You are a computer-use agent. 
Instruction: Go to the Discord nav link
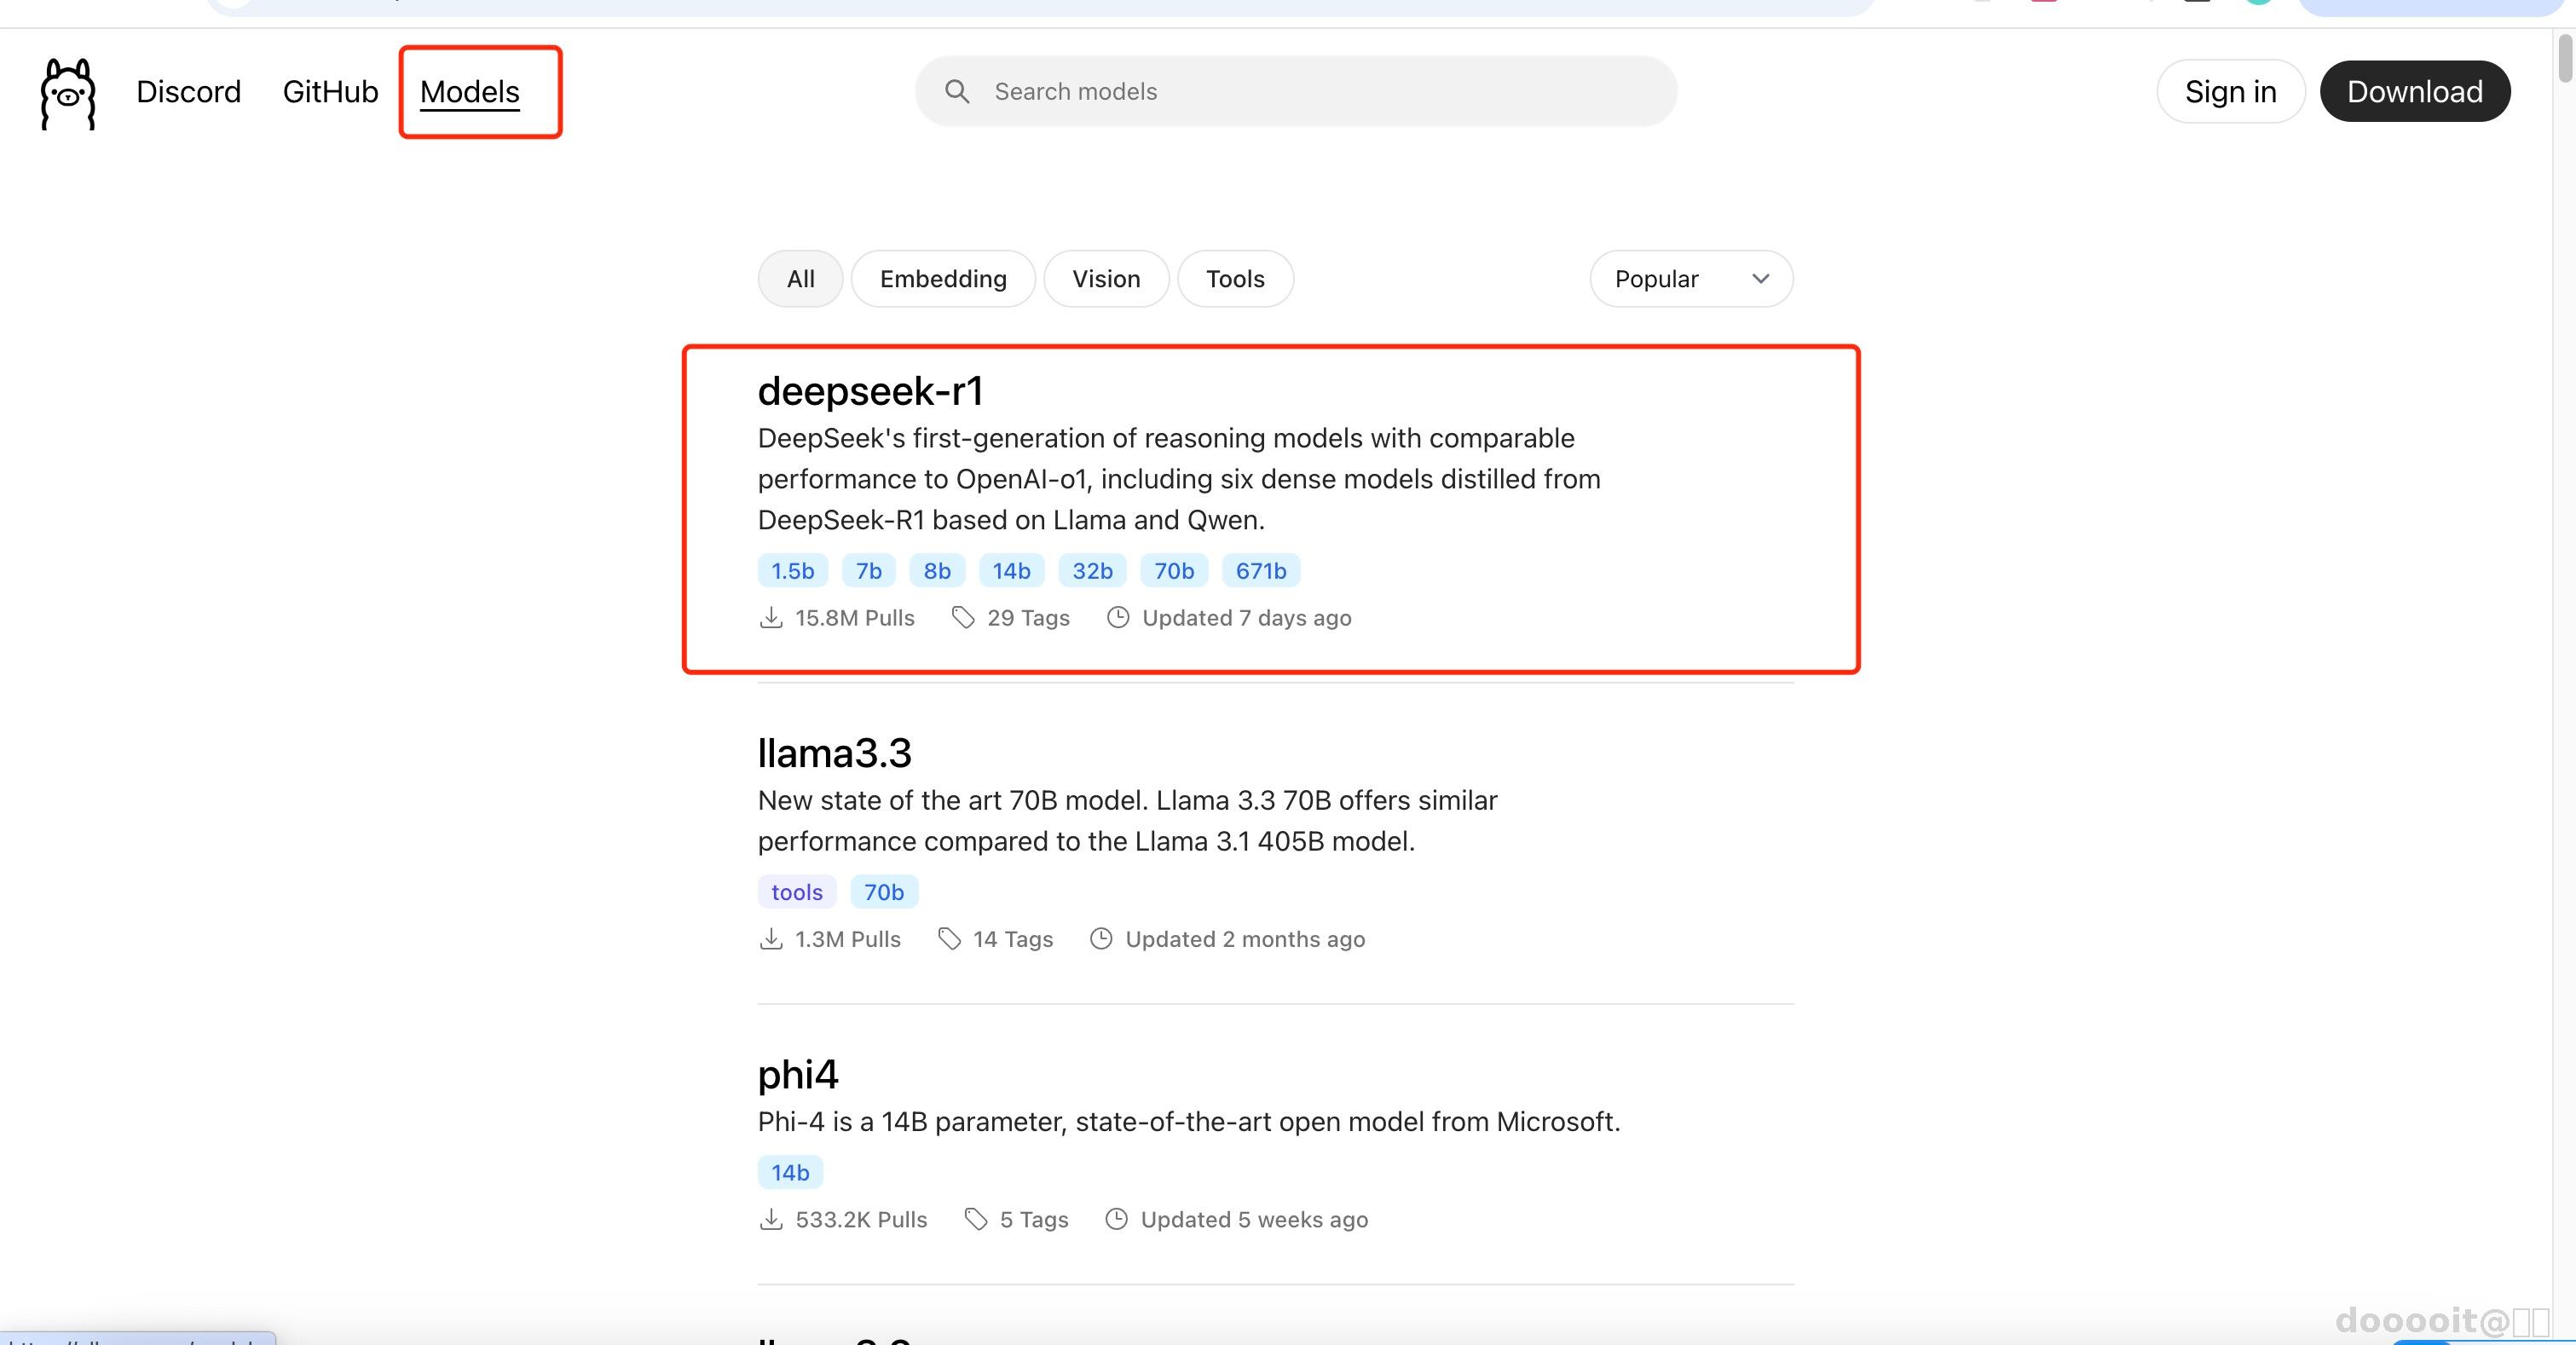click(x=188, y=92)
